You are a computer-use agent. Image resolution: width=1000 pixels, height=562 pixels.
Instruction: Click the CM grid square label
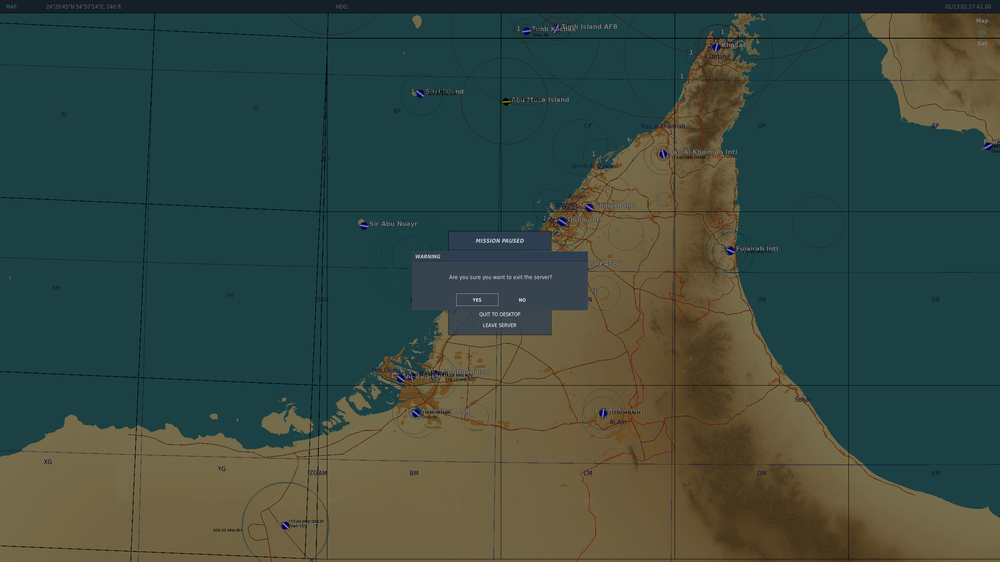click(x=588, y=473)
